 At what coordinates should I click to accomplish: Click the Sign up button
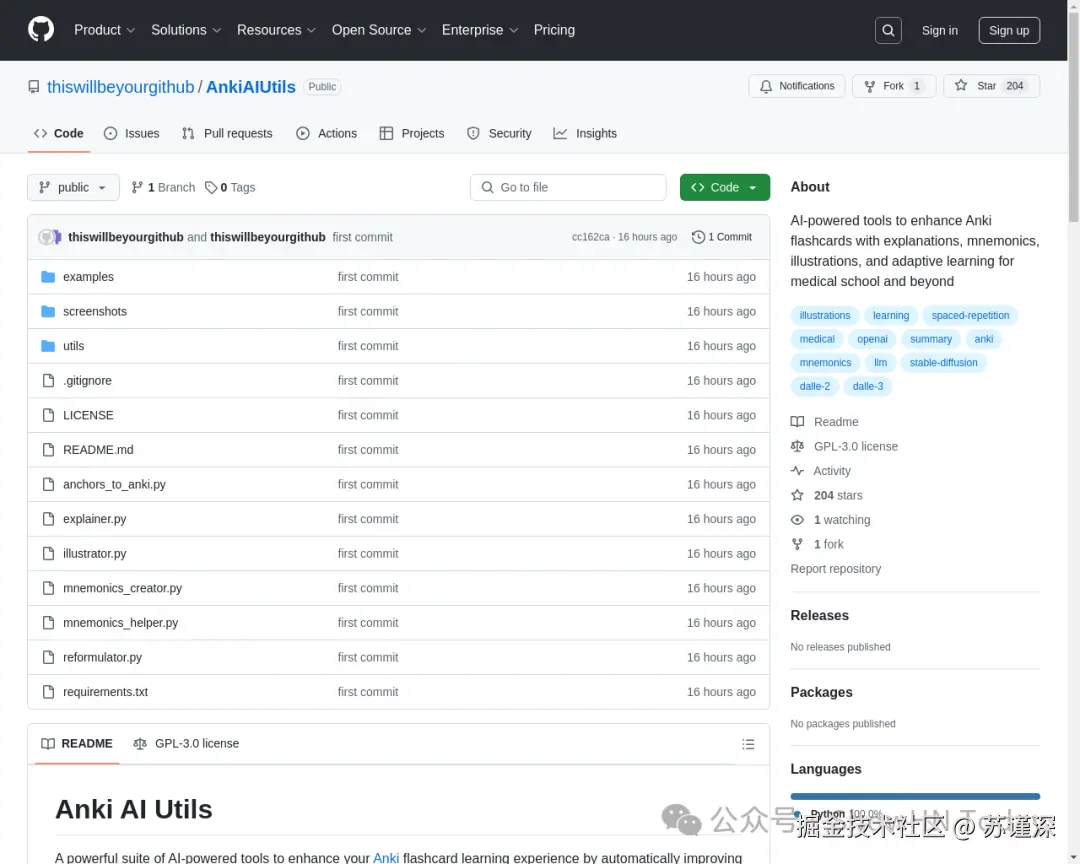tap(1009, 30)
